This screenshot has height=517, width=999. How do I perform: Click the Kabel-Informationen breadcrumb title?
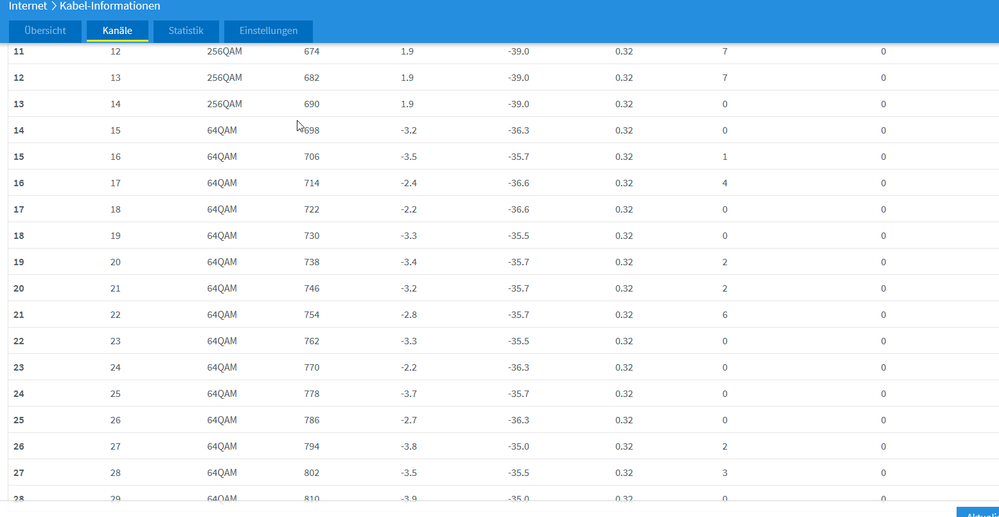pyautogui.click(x=110, y=6)
